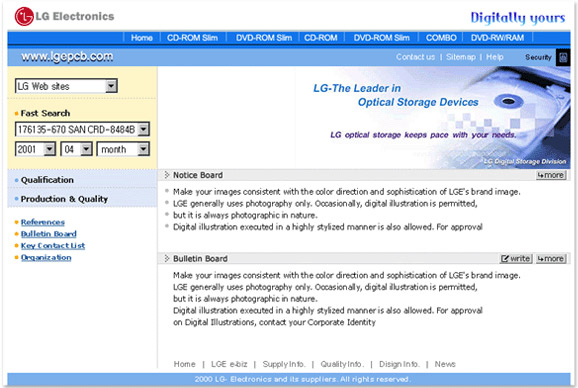578x388 pixels.
Task: Click the footer Quality Info. link
Action: pos(342,364)
